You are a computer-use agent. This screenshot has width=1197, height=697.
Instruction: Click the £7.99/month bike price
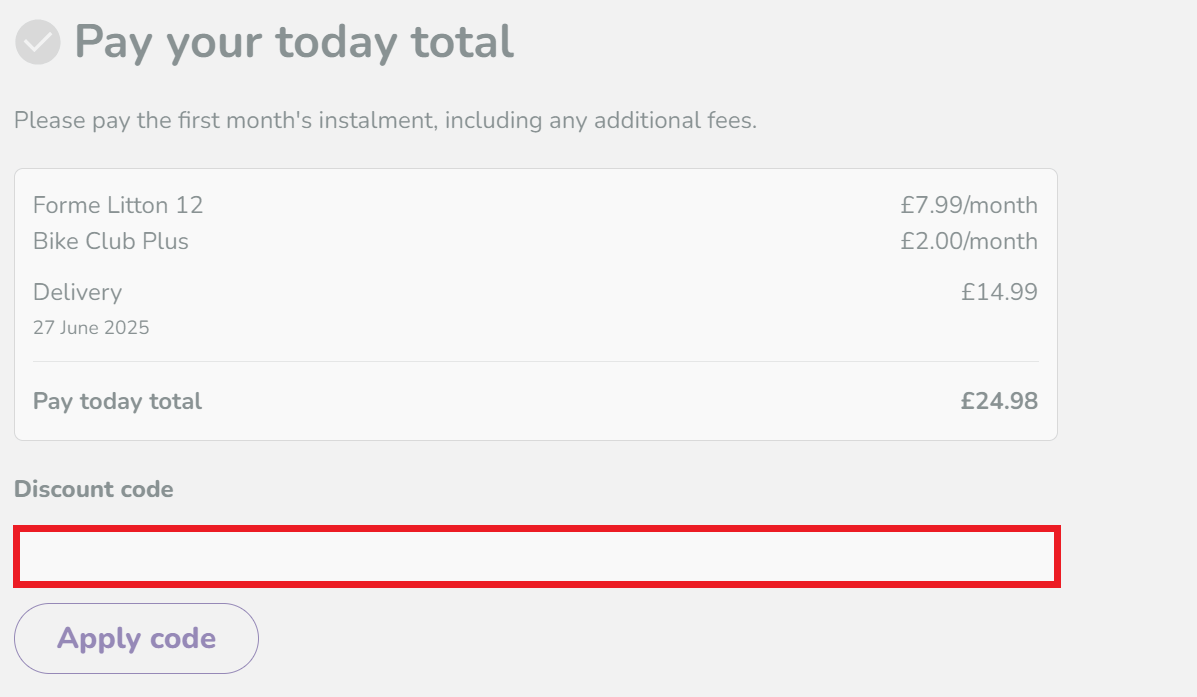[x=969, y=205]
